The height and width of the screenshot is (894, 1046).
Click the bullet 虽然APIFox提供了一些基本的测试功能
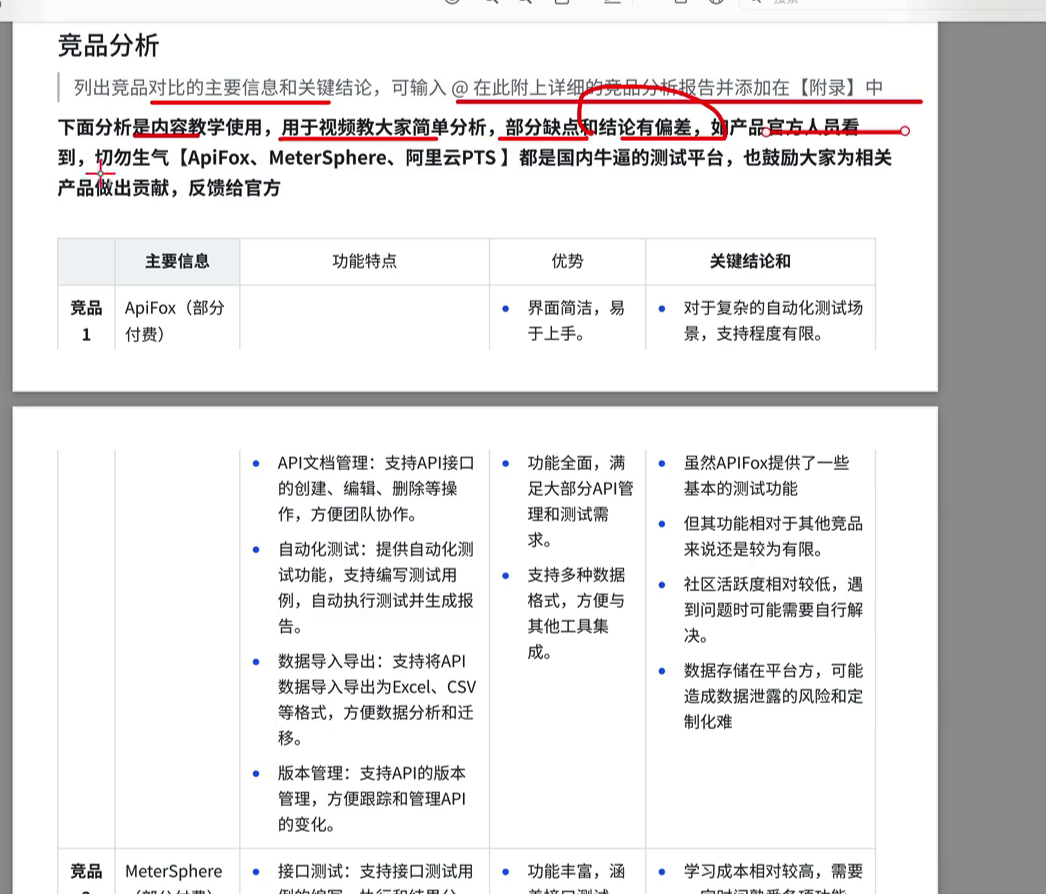coord(766,476)
